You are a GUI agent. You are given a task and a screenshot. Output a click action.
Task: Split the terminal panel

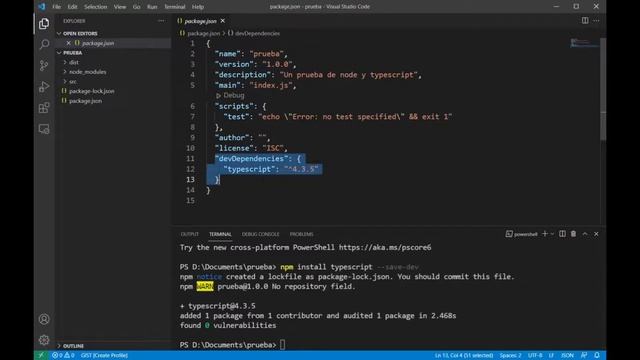562,234
